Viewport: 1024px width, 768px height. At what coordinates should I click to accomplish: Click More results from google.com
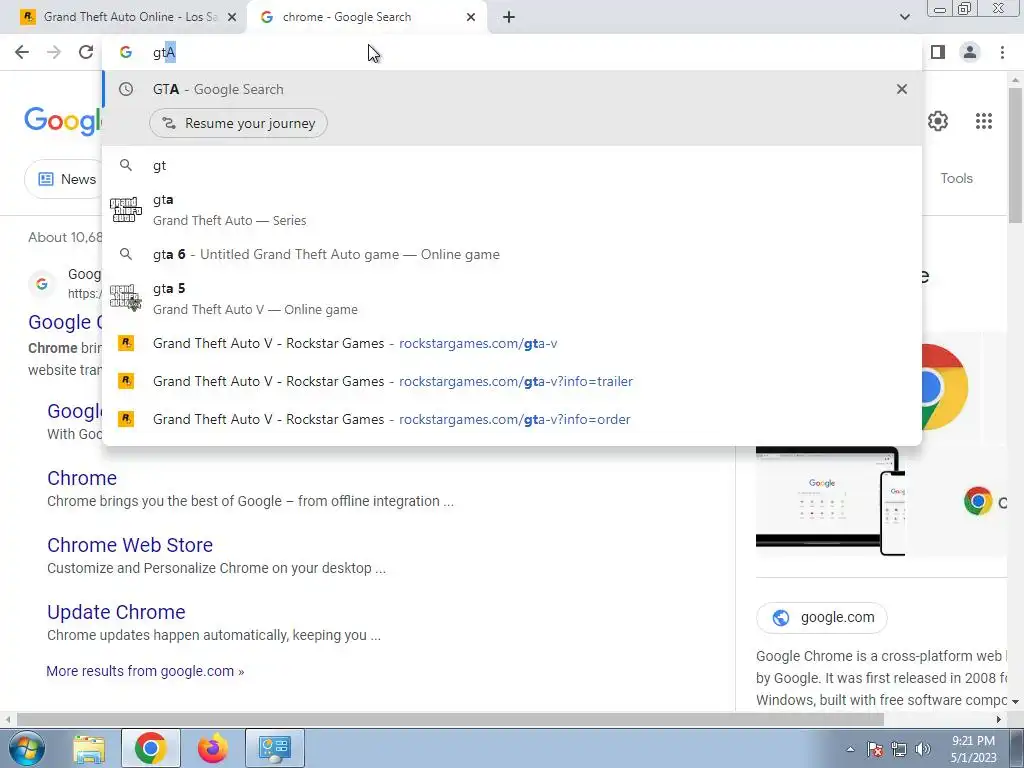click(x=145, y=671)
